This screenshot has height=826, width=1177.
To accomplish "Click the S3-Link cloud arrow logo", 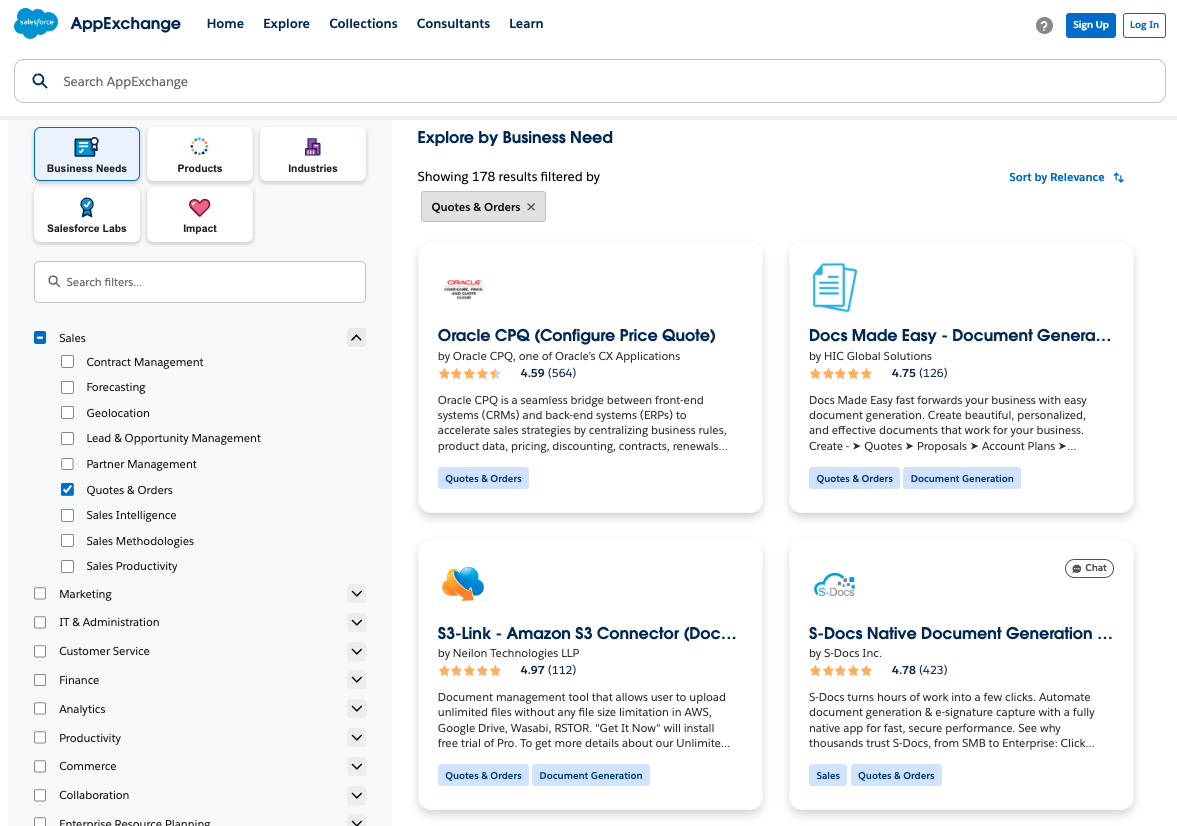I will (463, 584).
